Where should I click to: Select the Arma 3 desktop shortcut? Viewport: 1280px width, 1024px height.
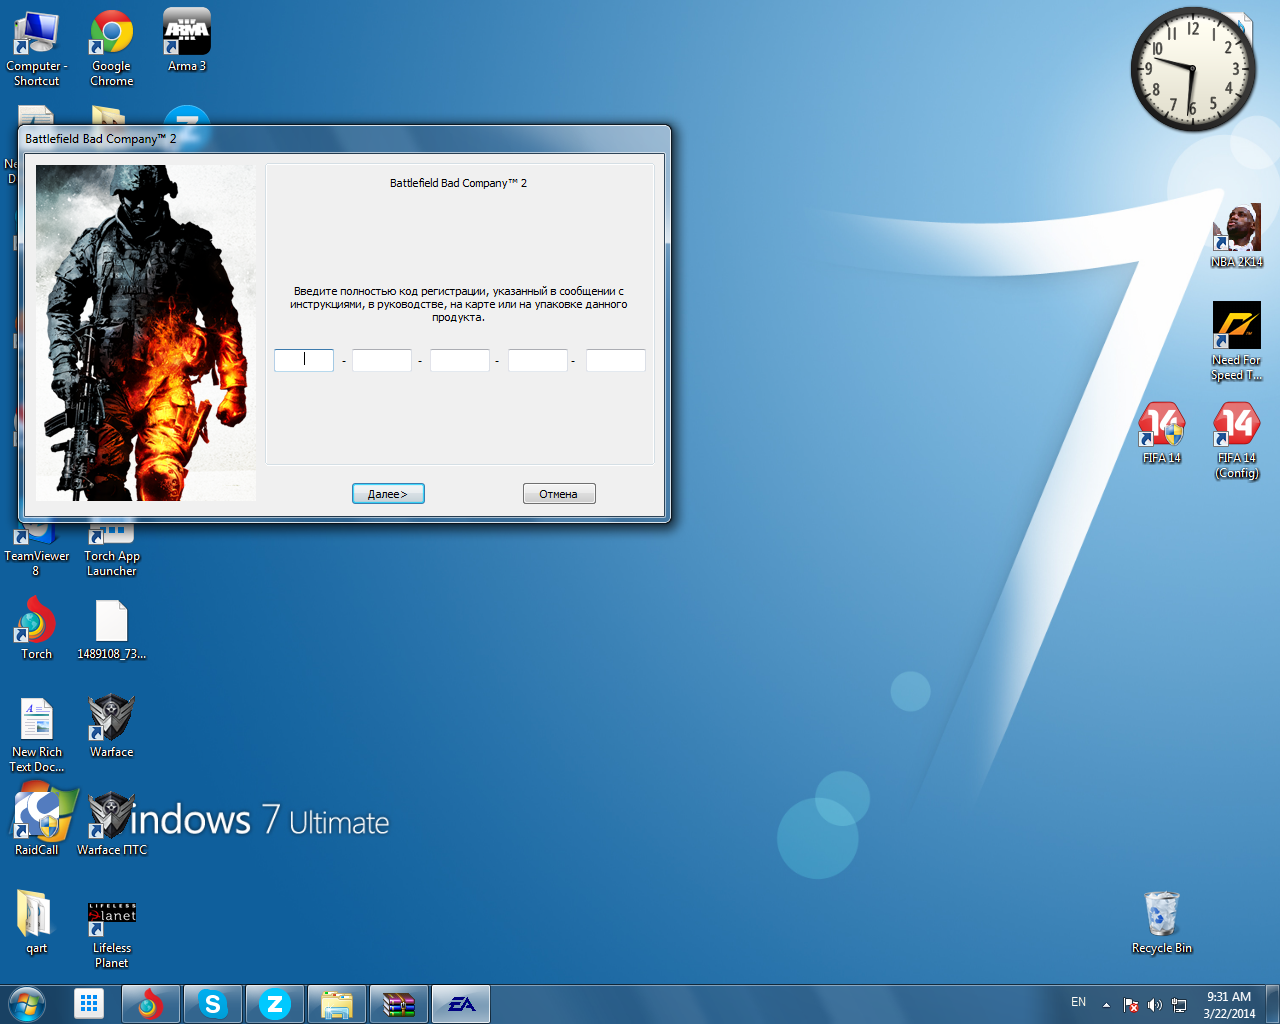pyautogui.click(x=187, y=41)
